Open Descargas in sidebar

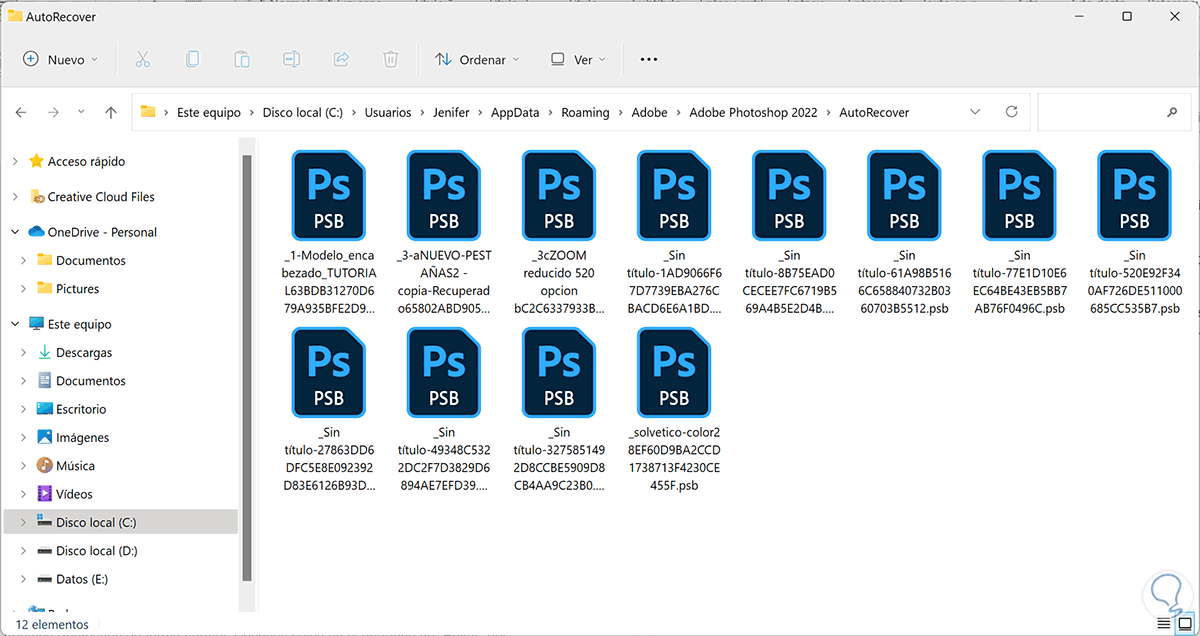[84, 353]
